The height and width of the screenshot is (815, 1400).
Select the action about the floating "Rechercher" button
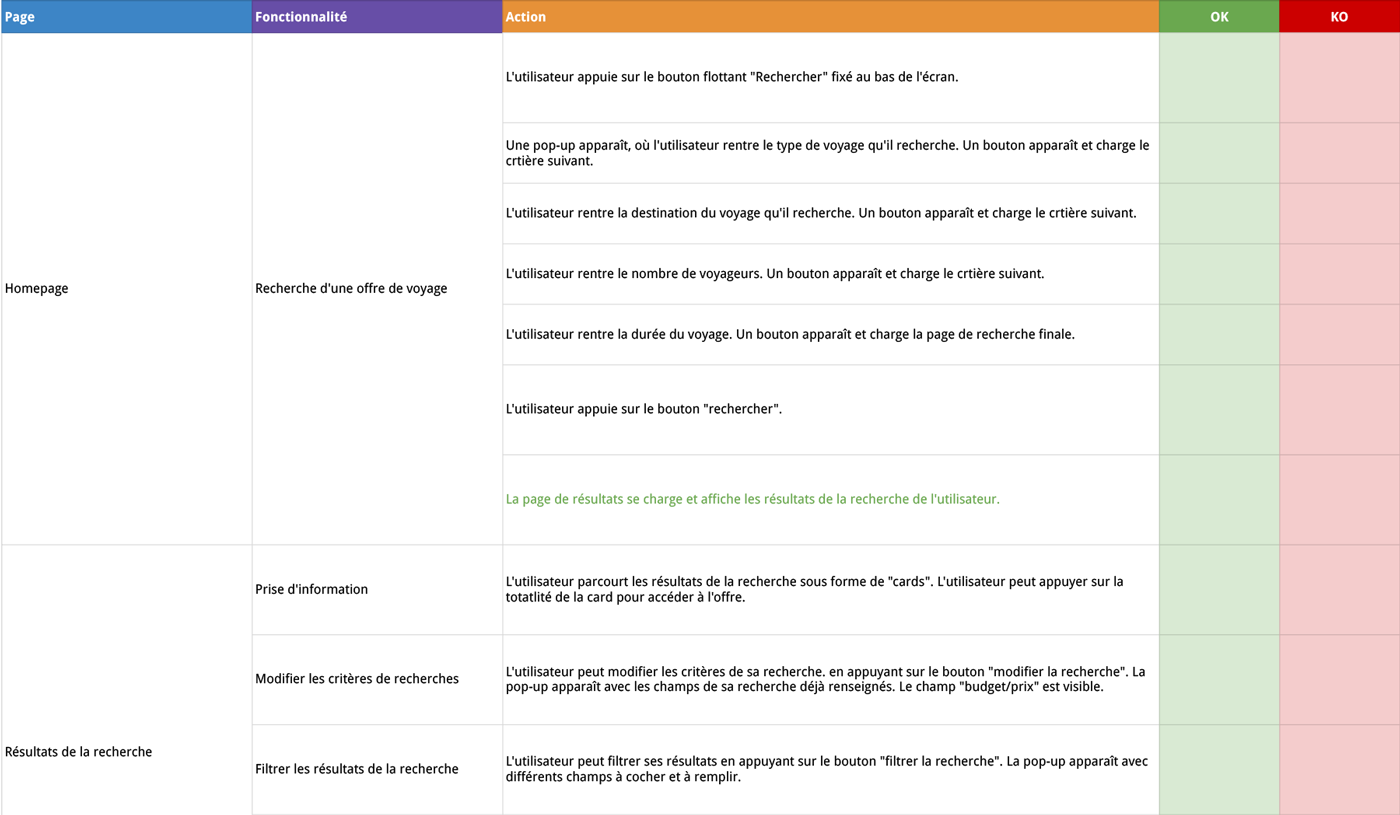point(831,78)
